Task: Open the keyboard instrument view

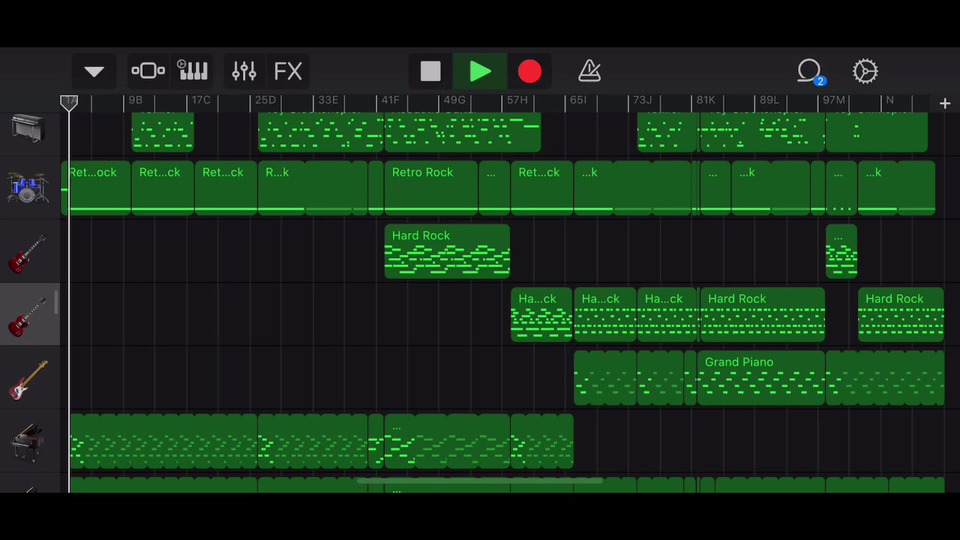Action: [x=192, y=71]
